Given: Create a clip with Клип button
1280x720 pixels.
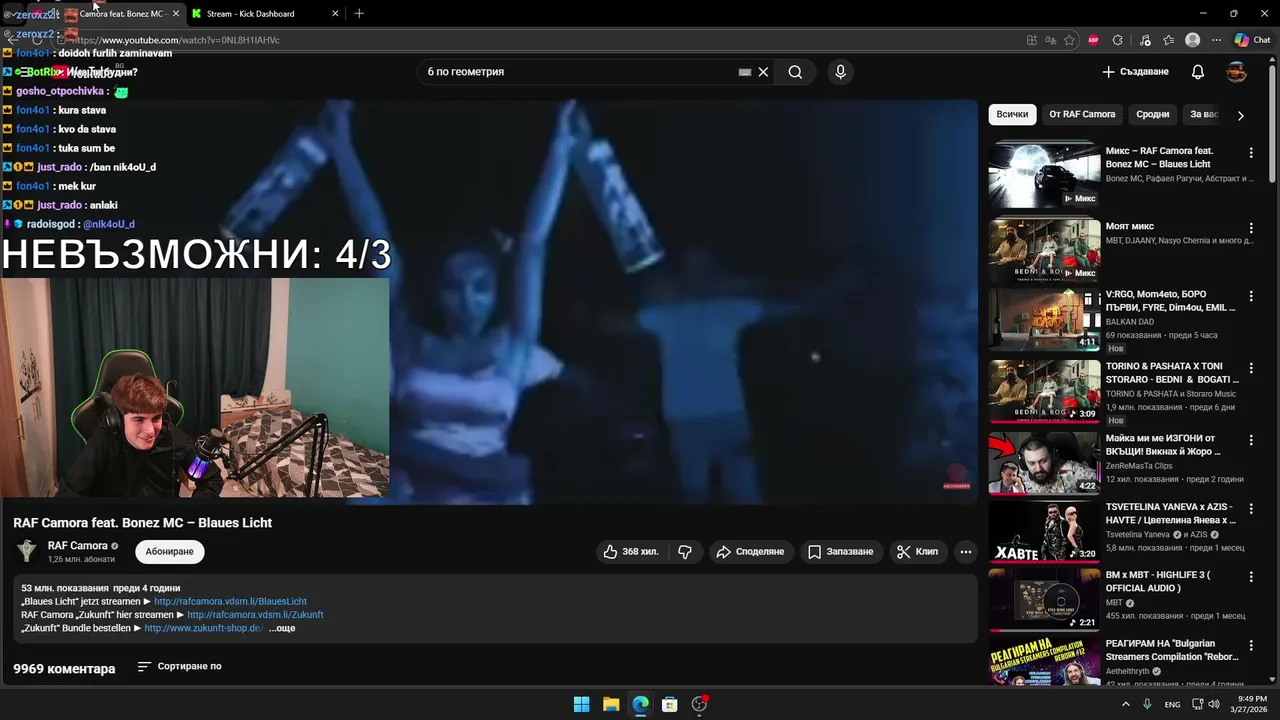Looking at the screenshot, I should click(918, 551).
